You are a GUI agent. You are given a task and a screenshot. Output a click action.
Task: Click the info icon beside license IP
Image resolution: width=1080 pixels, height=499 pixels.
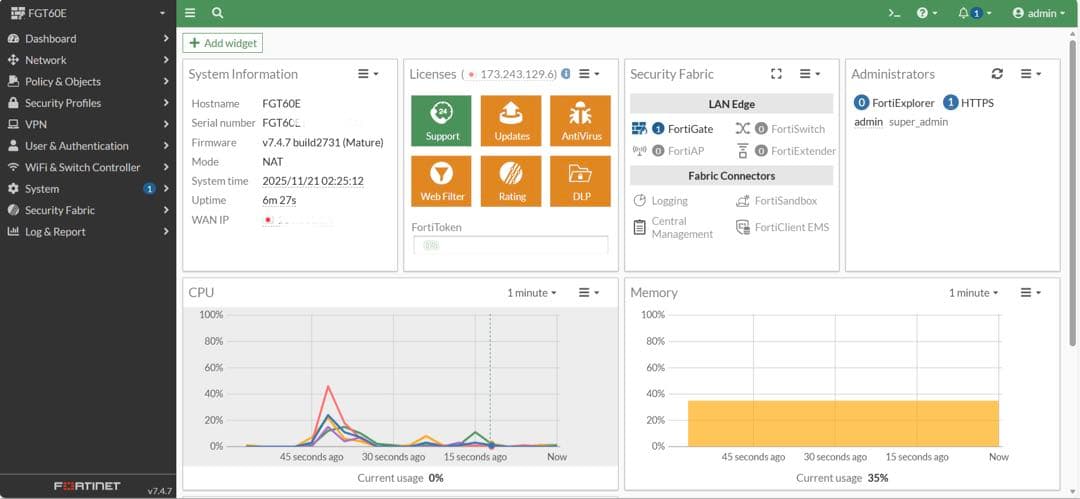tap(565, 74)
